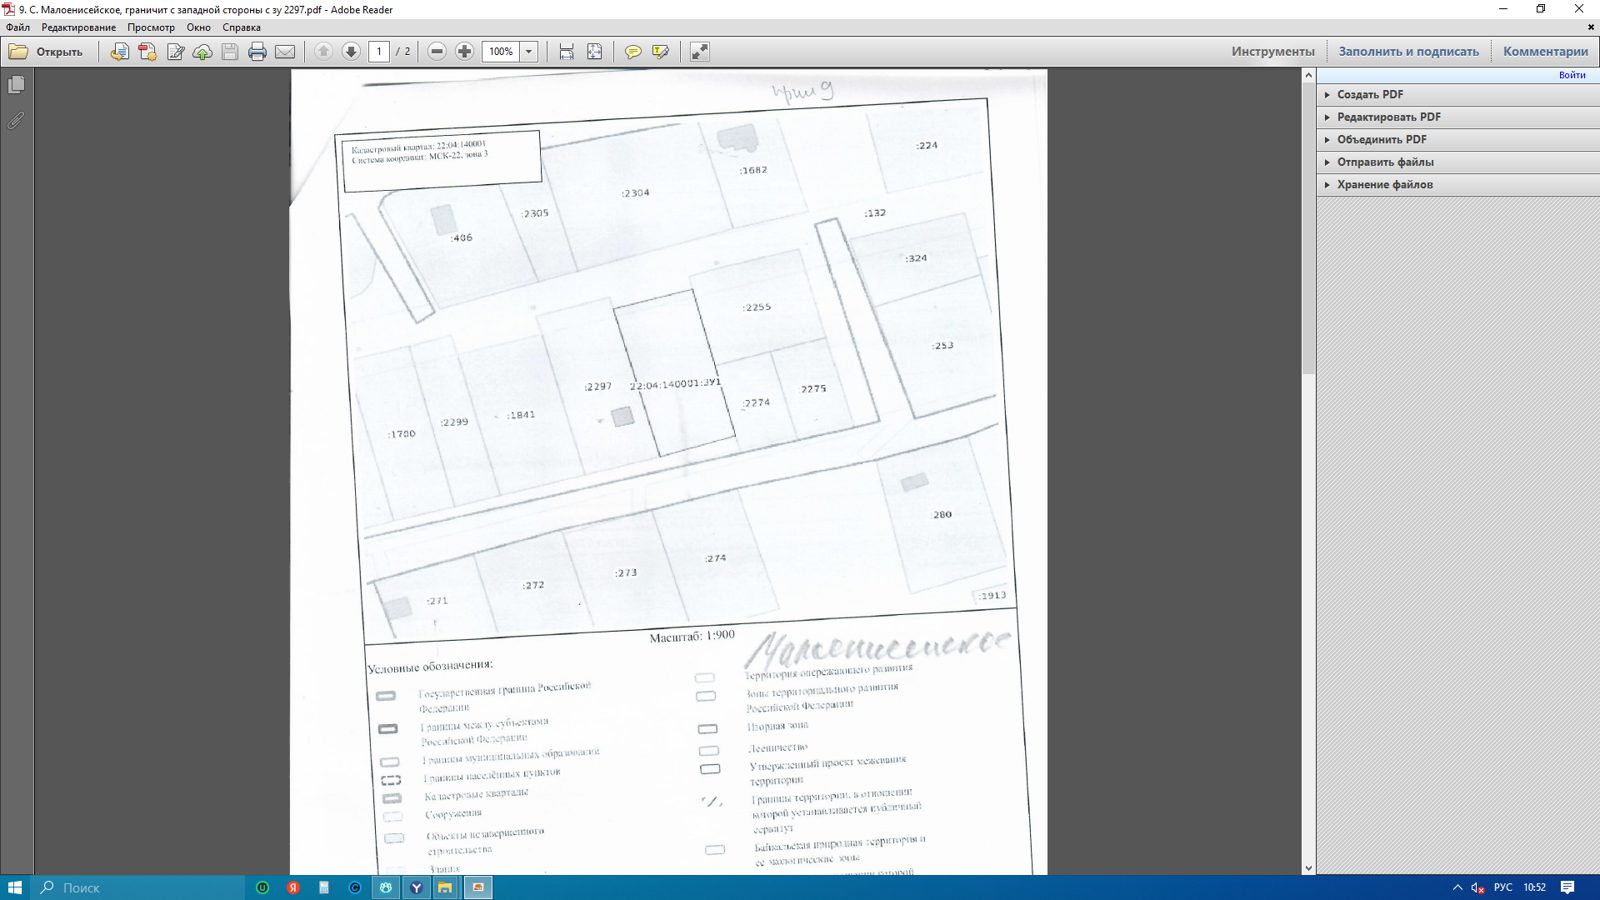Open zoom level dropdown arrow
The image size is (1600, 900).
click(529, 52)
